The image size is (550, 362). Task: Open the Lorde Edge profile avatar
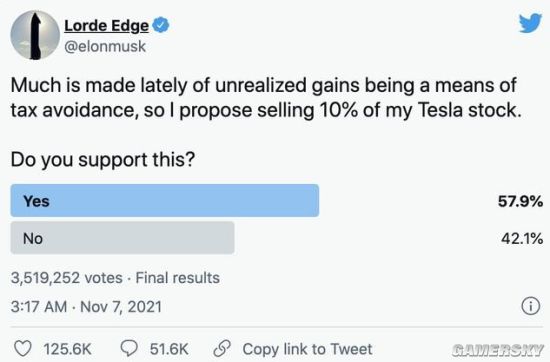35,35
